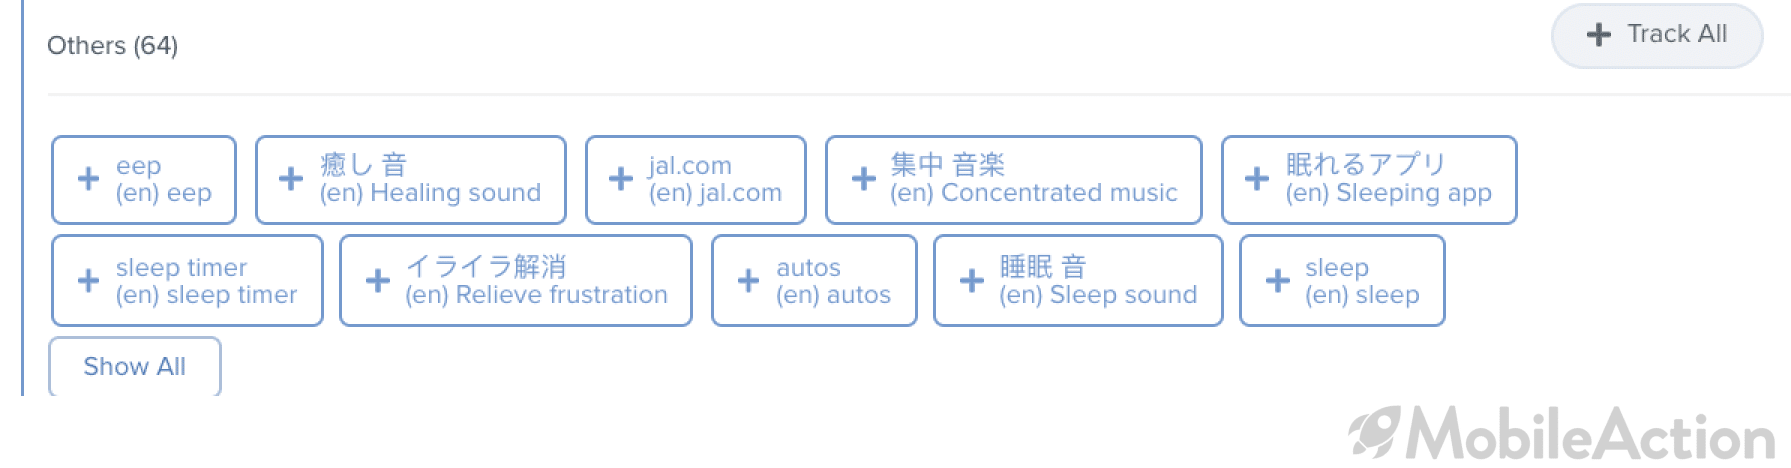Add sleep timer keyword using plus icon
Screen dimensions: 1791x468
coord(88,281)
